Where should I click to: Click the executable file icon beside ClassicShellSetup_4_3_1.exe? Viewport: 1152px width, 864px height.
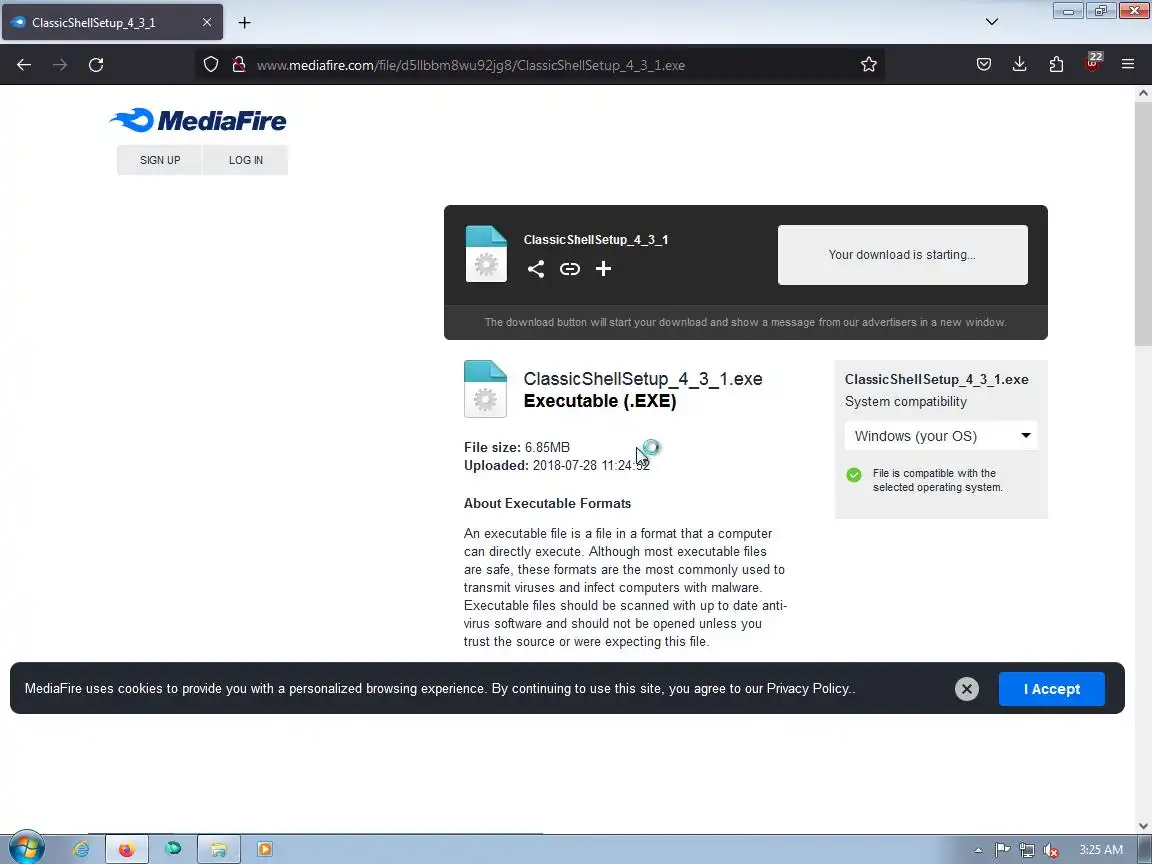[x=485, y=389]
